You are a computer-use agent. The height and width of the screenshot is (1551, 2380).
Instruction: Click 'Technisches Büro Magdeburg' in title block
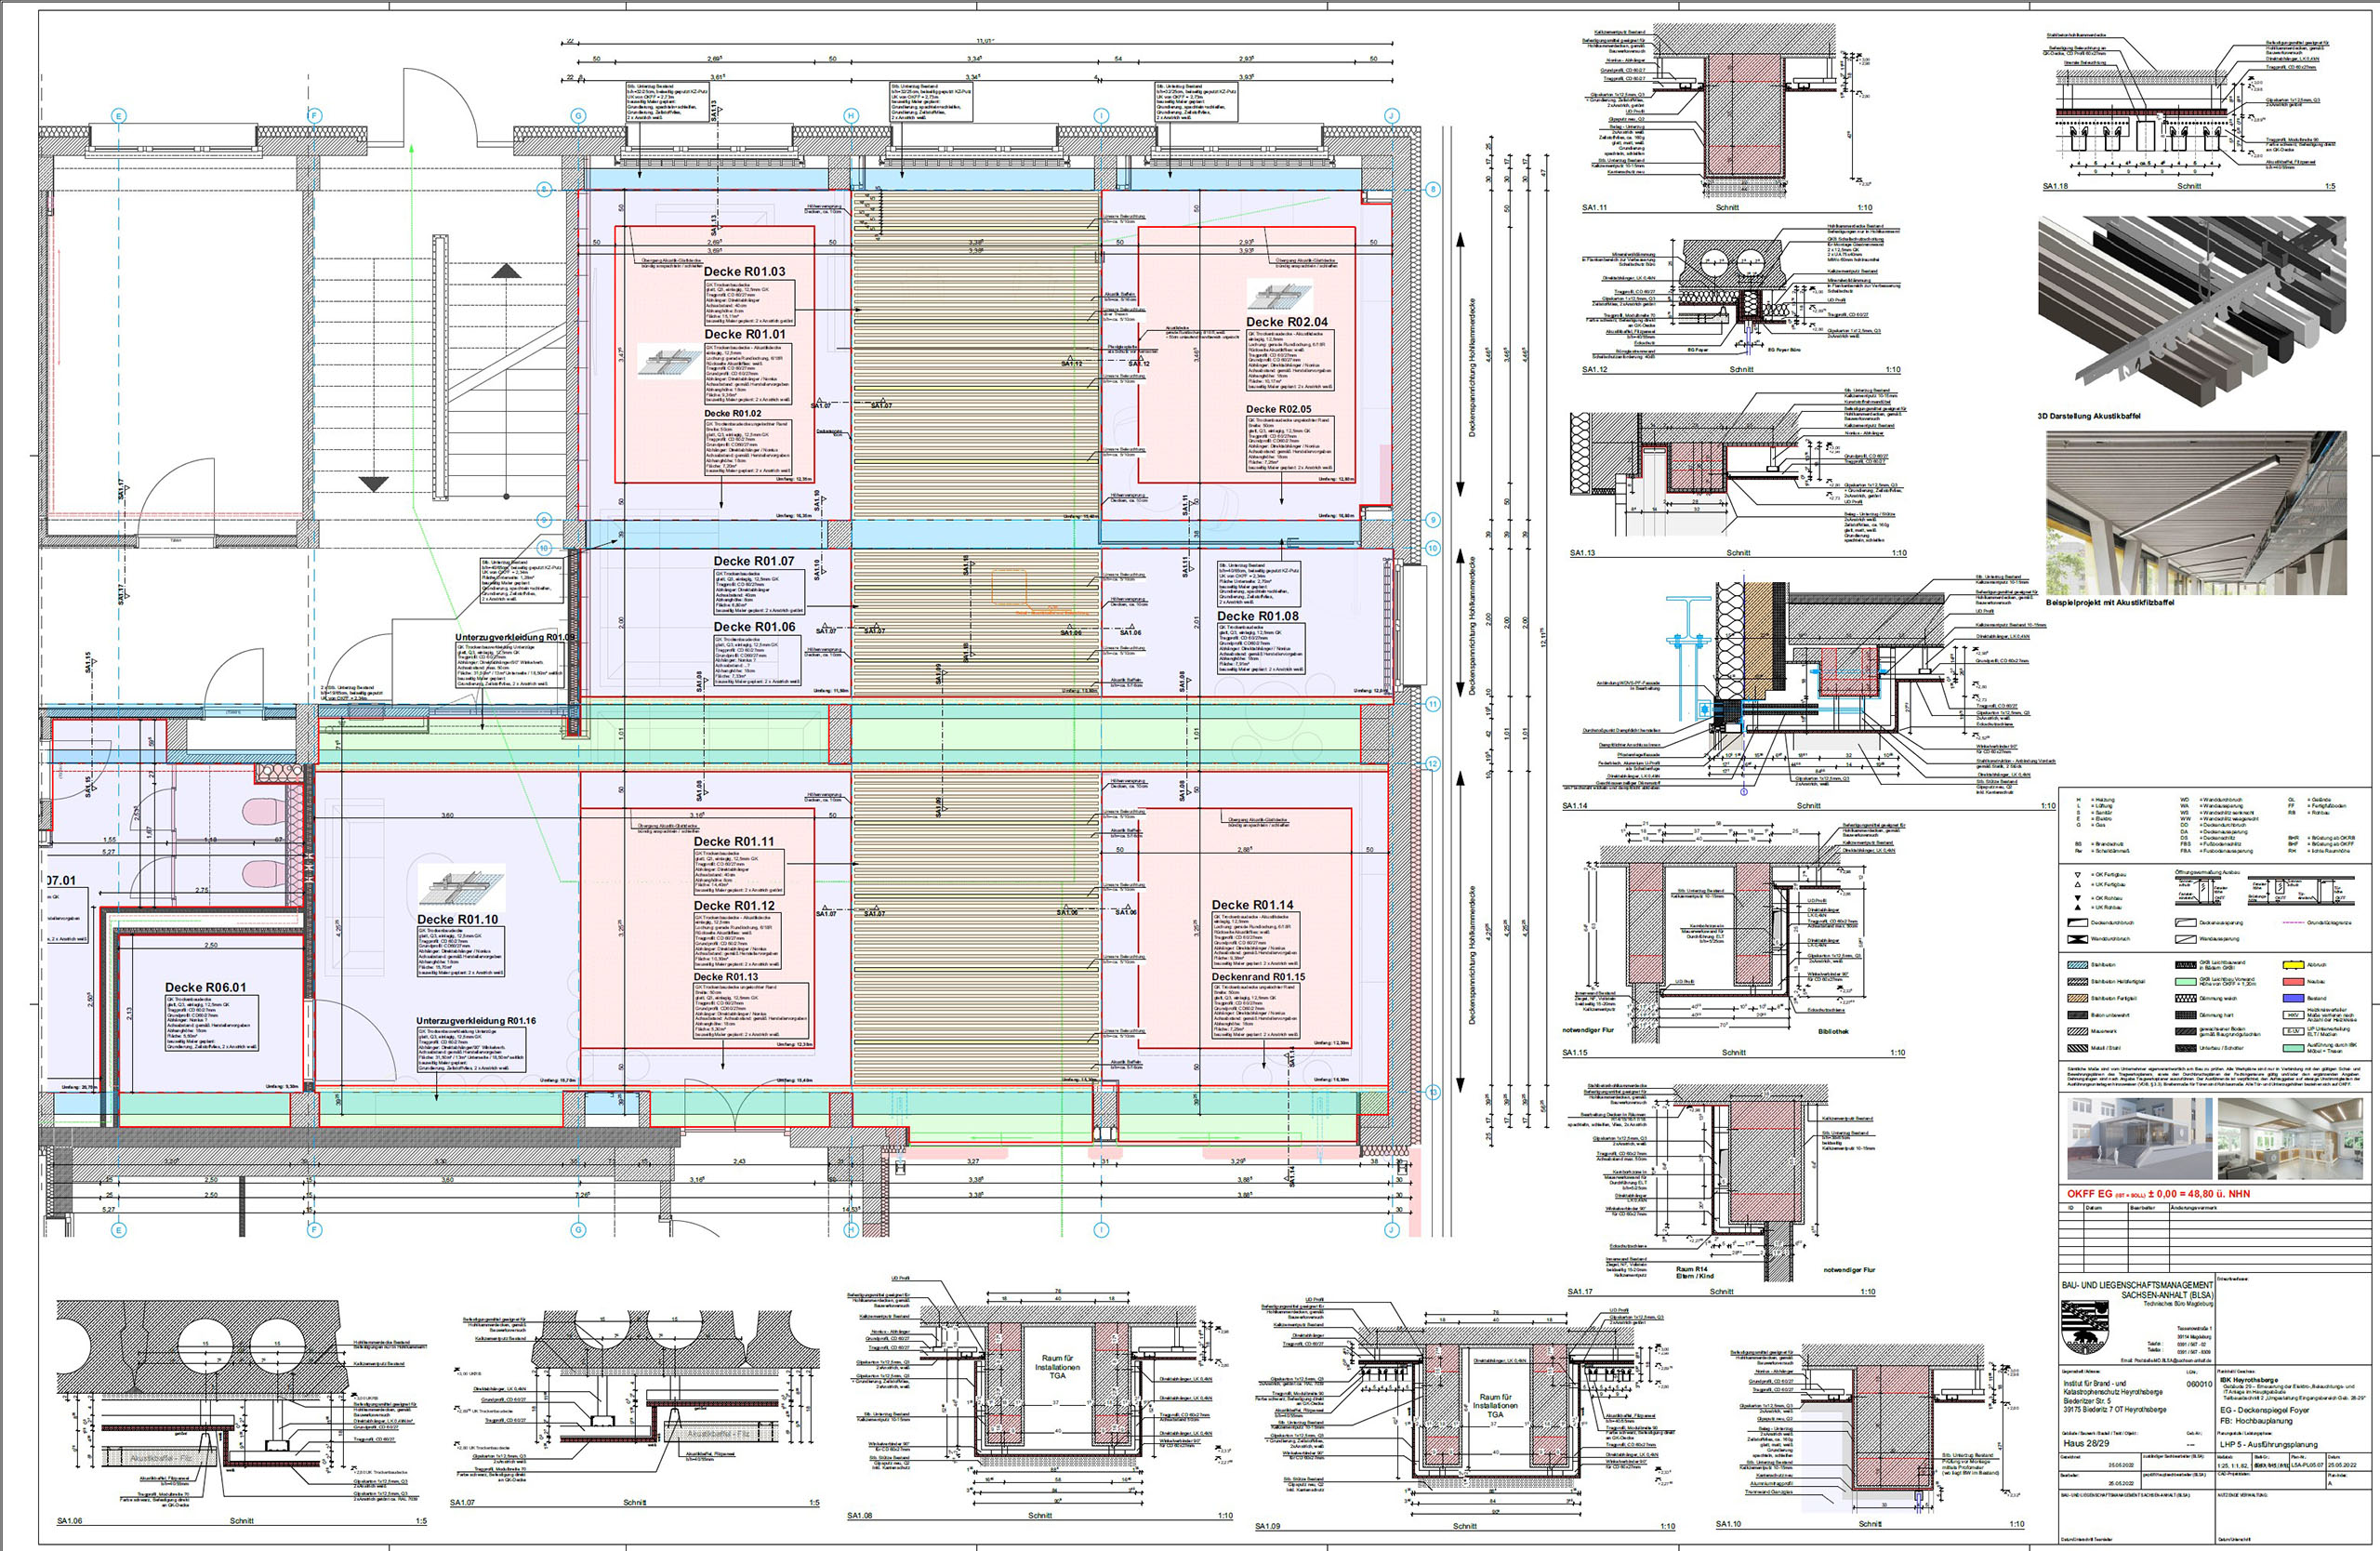[x=2179, y=1305]
